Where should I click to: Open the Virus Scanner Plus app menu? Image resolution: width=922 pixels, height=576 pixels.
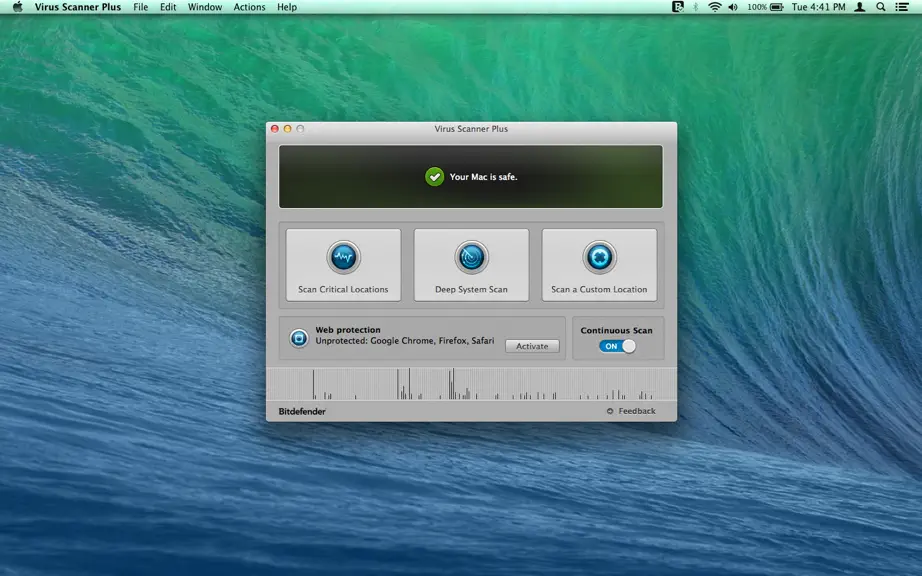tap(78, 7)
